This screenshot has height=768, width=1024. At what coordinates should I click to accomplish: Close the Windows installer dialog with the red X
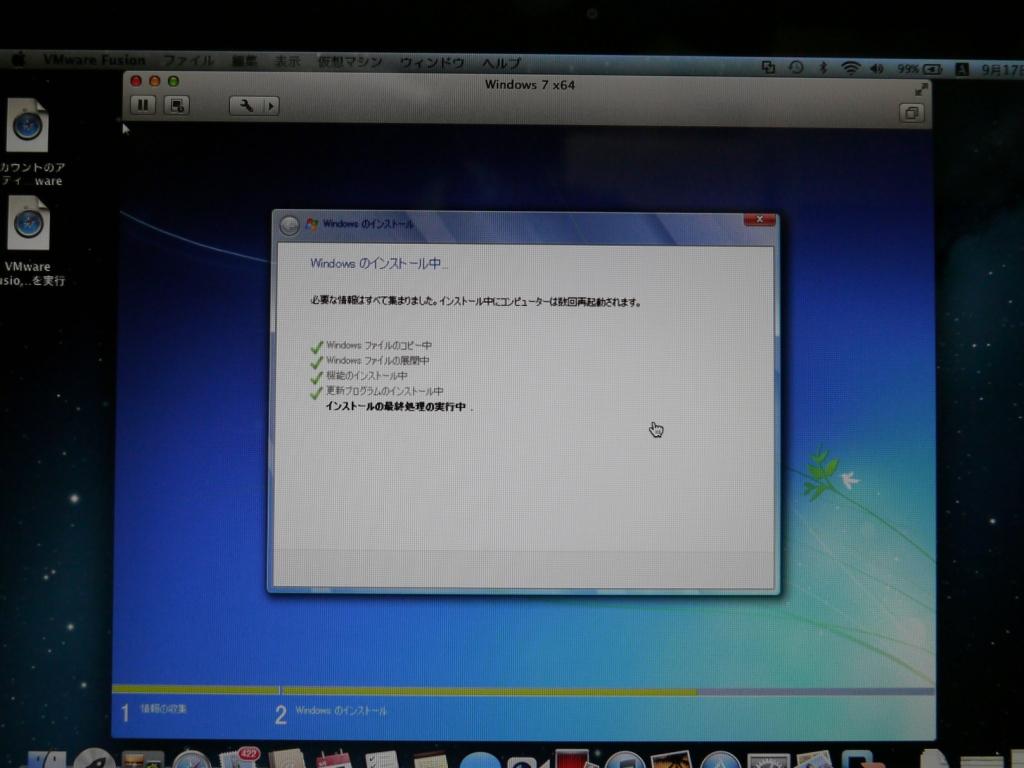pos(759,220)
